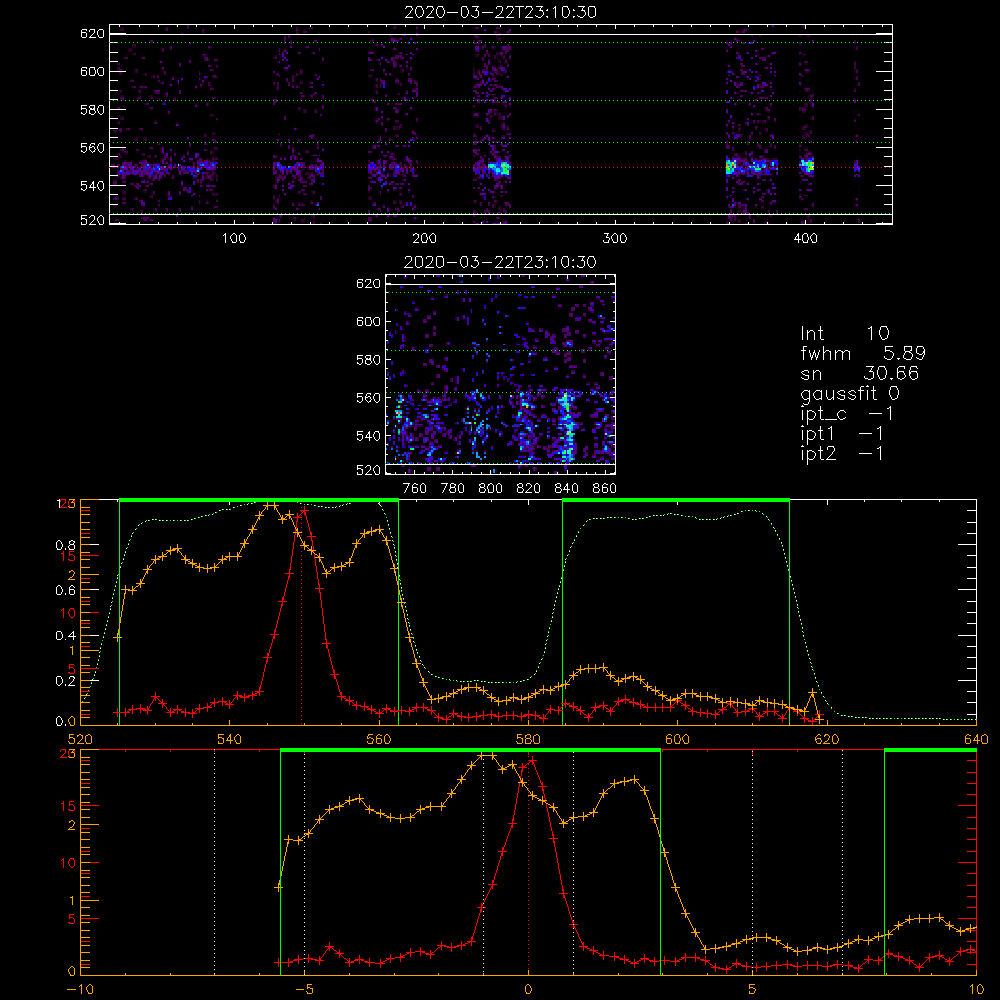Click x-axis label 540 on profile plot
This screenshot has width=1000, height=1000.
pos(230,739)
